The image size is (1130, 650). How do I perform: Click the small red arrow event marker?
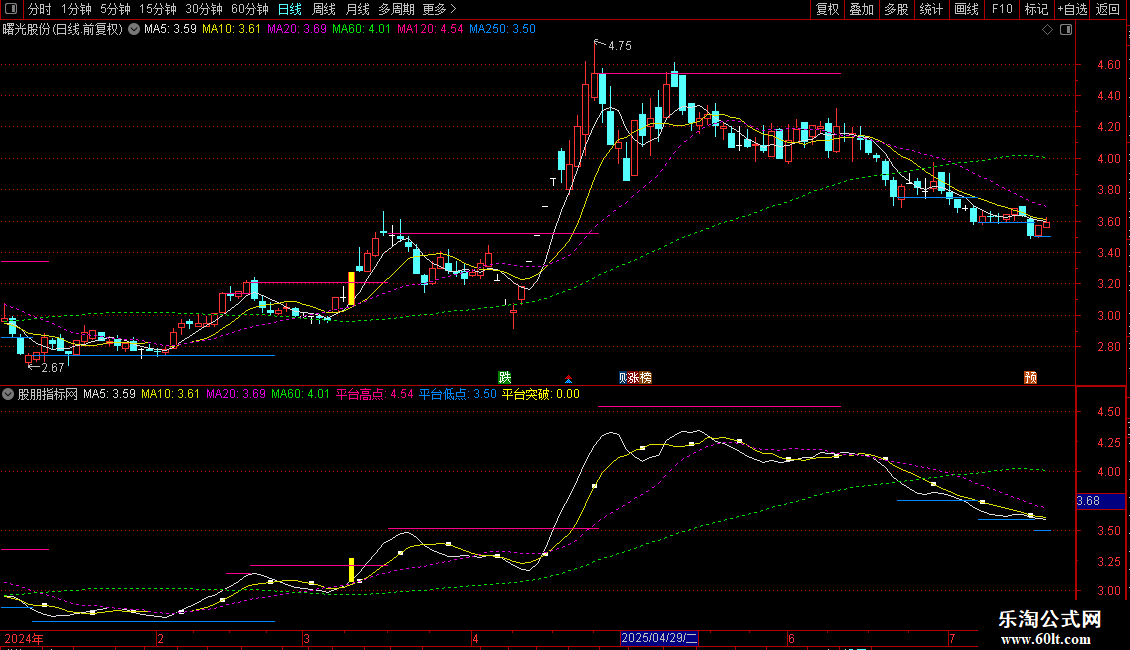coord(569,378)
